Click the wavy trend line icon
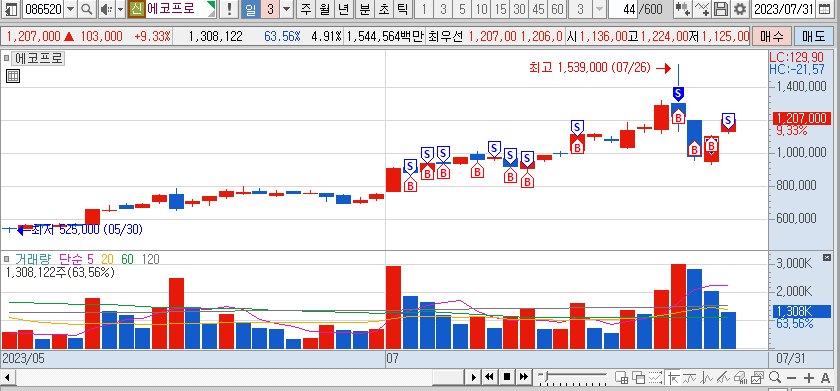This screenshot has width=840, height=391. 689,377
